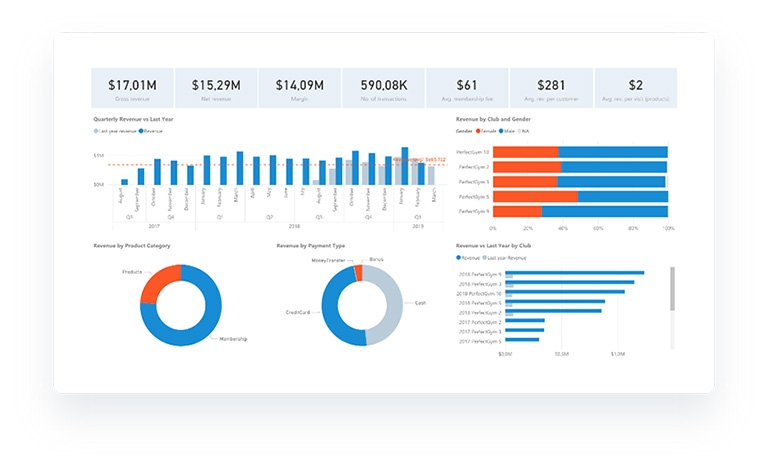Toggle the NA gender legend marker
Image resolution: width=768 pixels, height=469 pixels.
(520, 131)
